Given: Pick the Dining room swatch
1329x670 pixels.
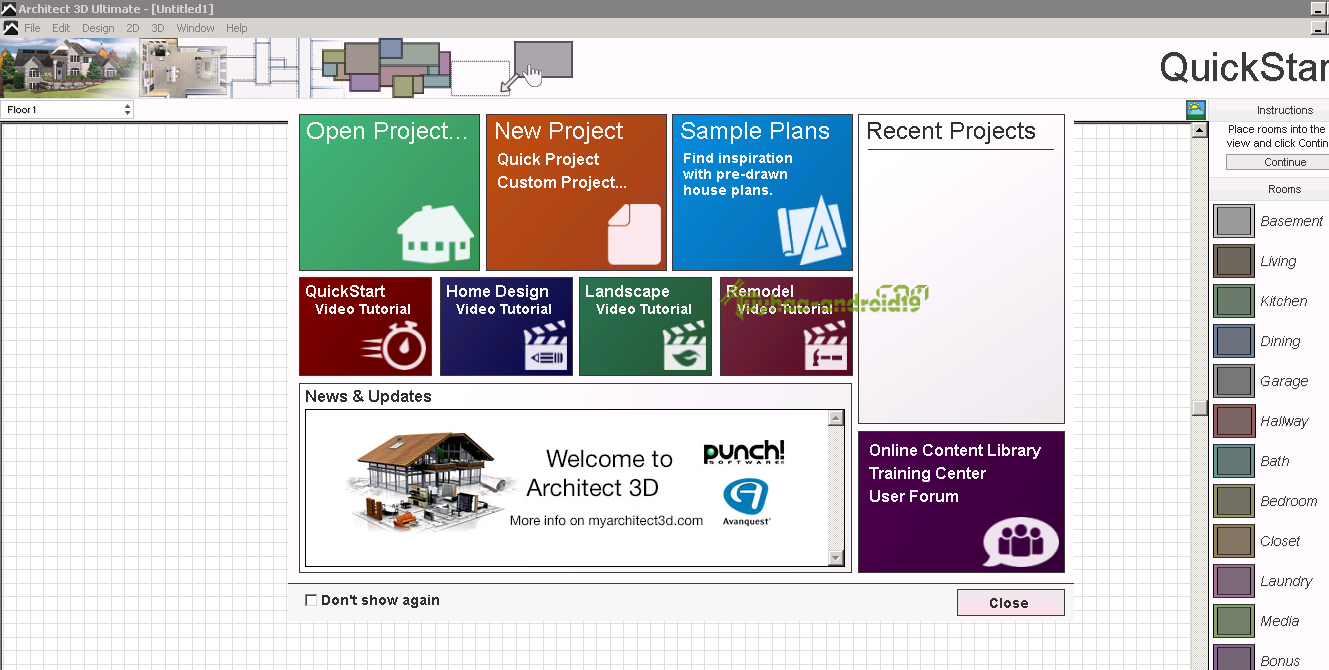Looking at the screenshot, I should pyautogui.click(x=1234, y=341).
